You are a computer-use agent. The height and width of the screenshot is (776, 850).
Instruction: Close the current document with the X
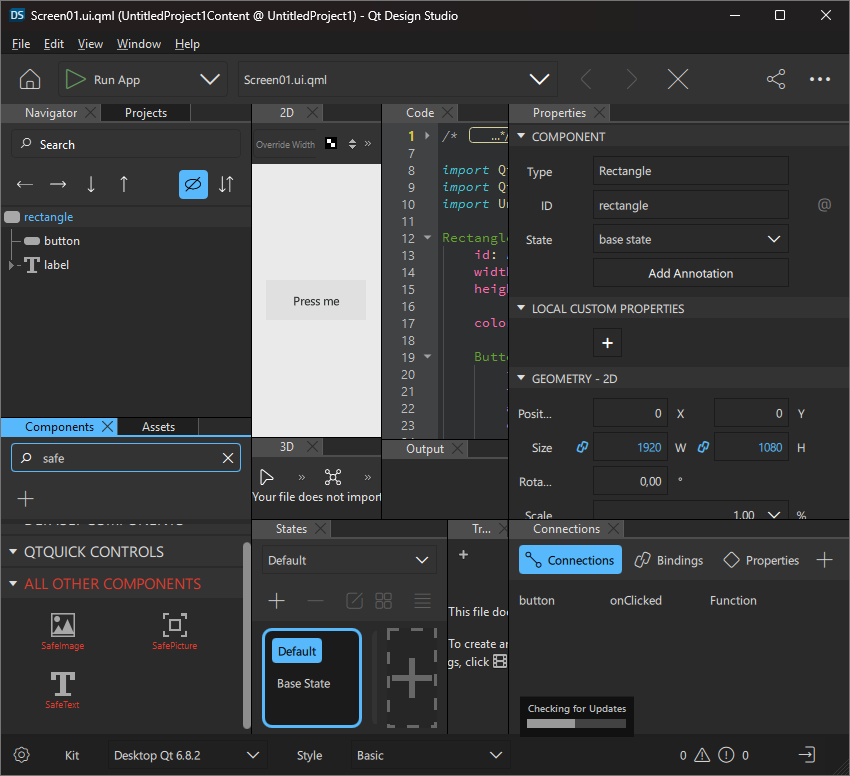click(x=678, y=80)
